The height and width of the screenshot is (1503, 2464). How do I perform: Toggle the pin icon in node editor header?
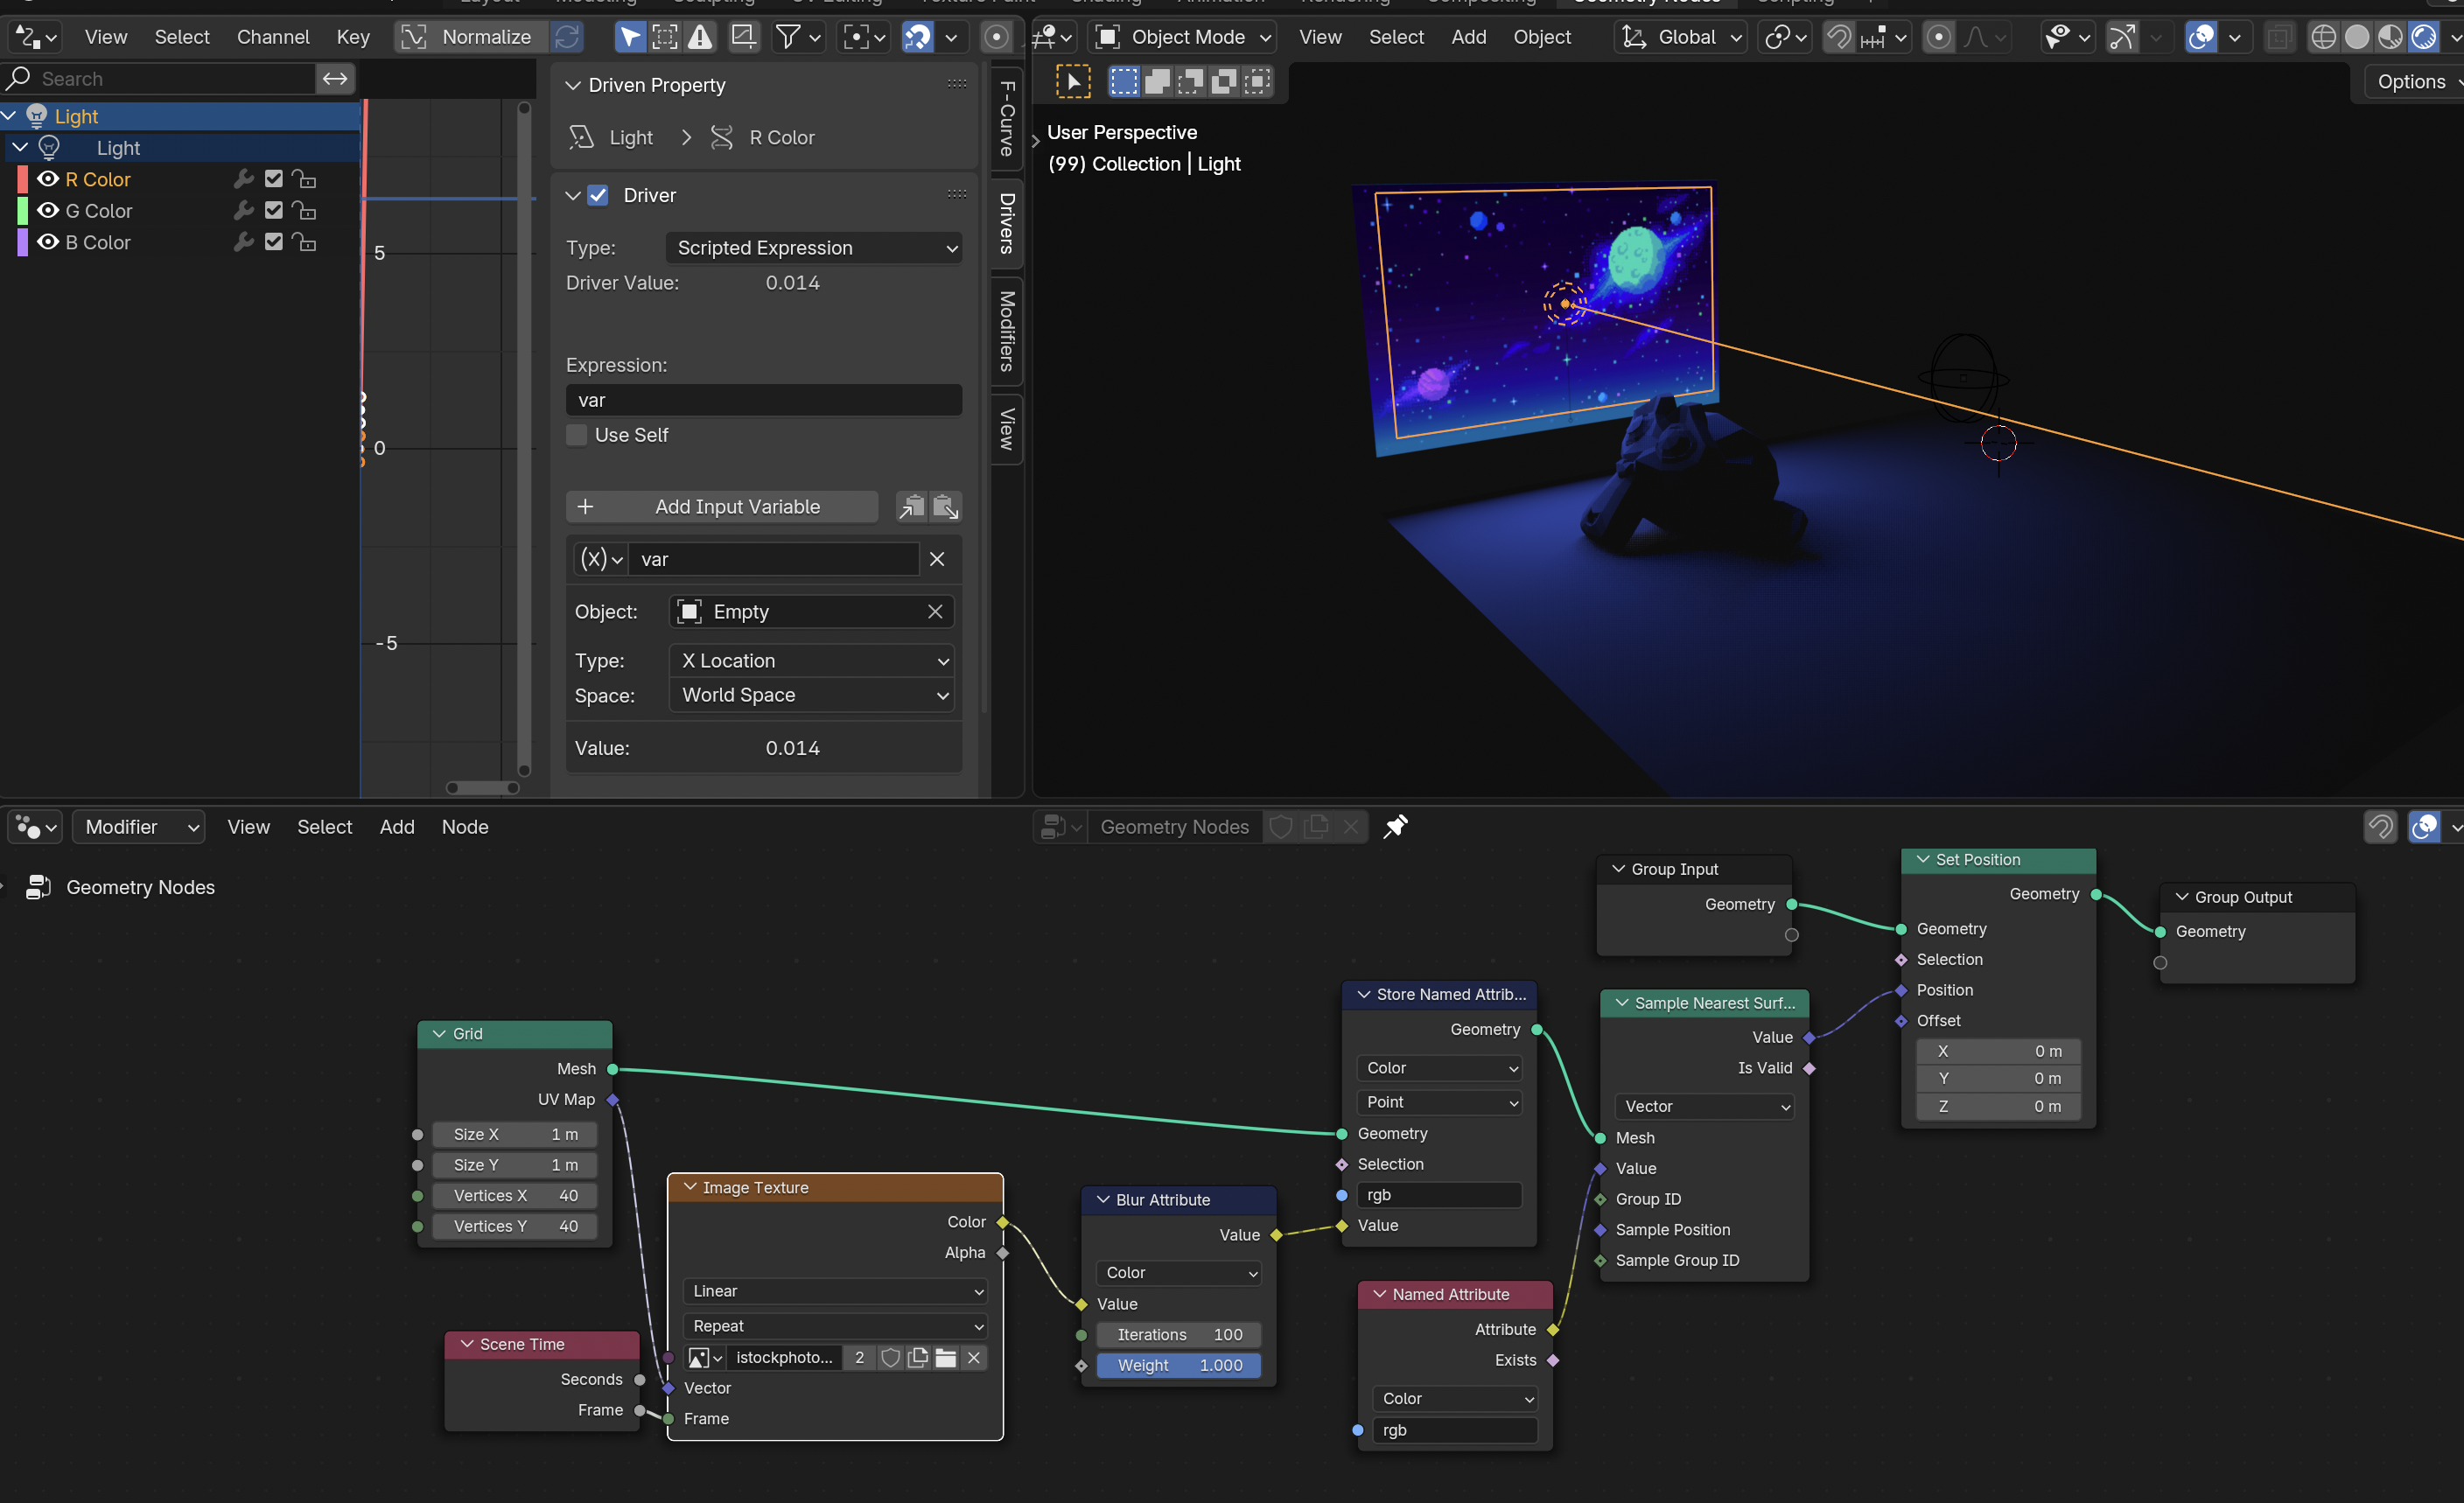[x=1396, y=826]
